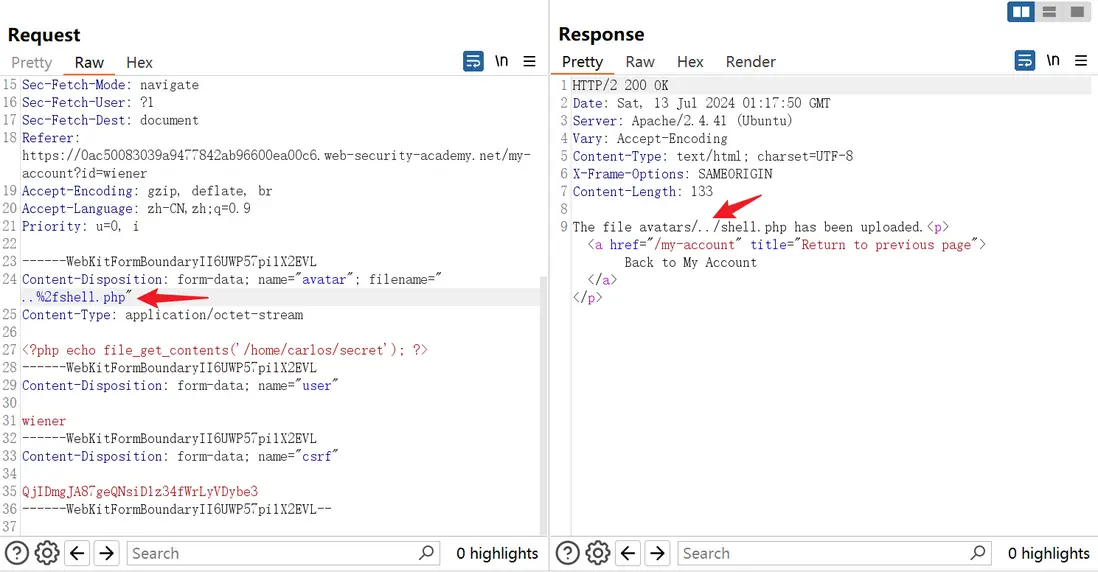
Task: Click 'Content-Length: 133' response header
Action: point(642,191)
